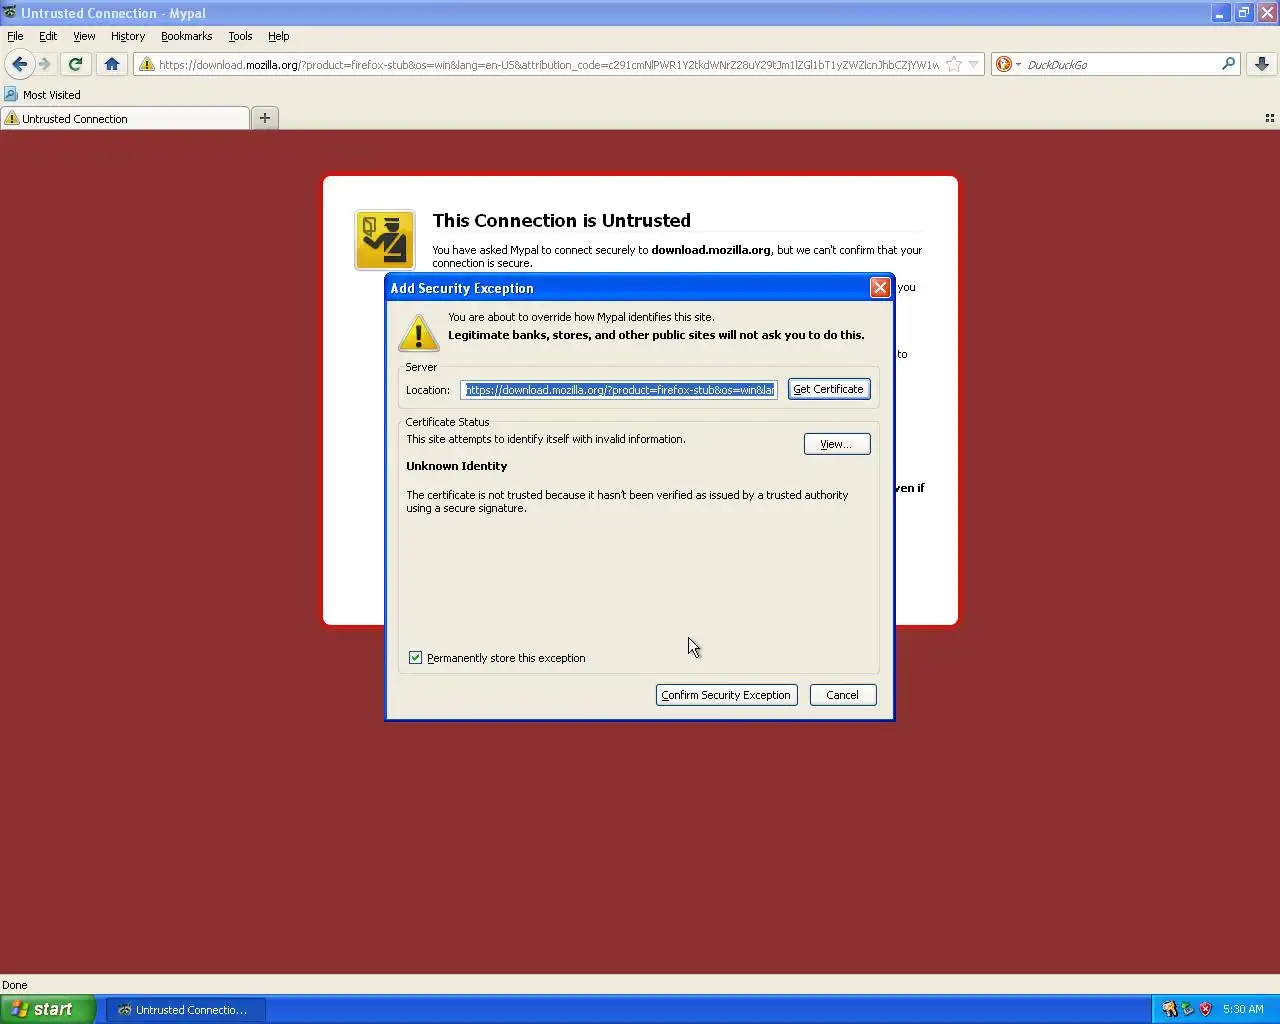The image size is (1280, 1024).
Task: Open the address bar history dropdown arrow
Action: (973, 64)
